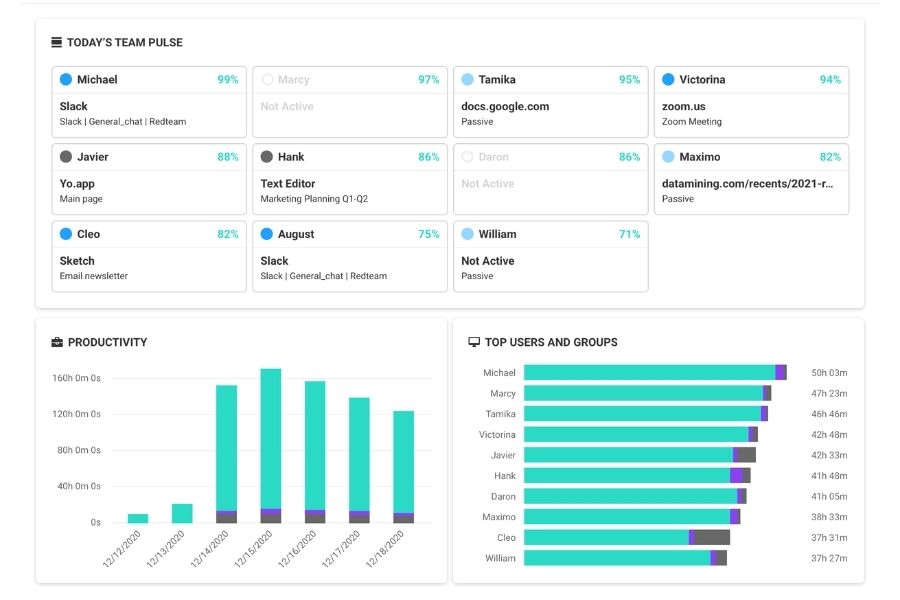Image resolution: width=900 pixels, height=600 pixels.
Task: Click Maximo's light blue status dot
Action: [668, 157]
